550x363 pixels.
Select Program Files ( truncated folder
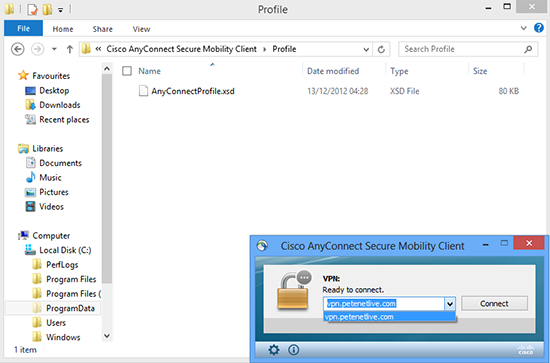pyautogui.click(x=73, y=294)
